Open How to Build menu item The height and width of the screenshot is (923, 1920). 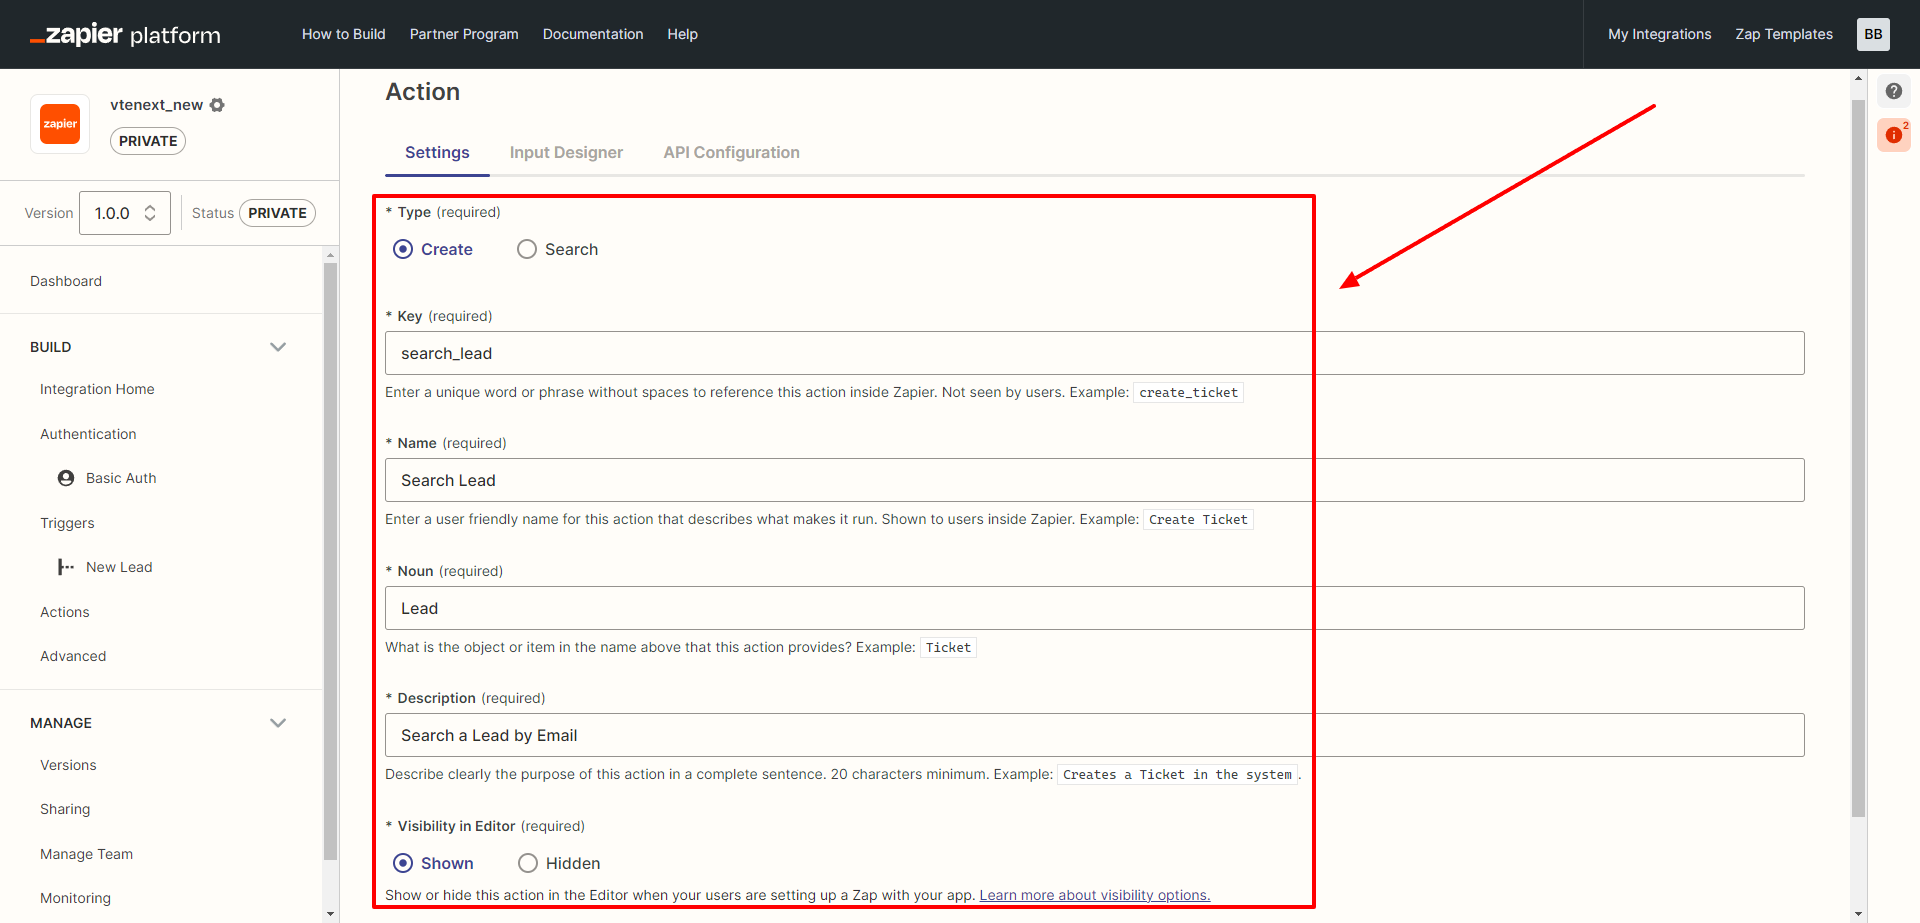pyautogui.click(x=343, y=34)
